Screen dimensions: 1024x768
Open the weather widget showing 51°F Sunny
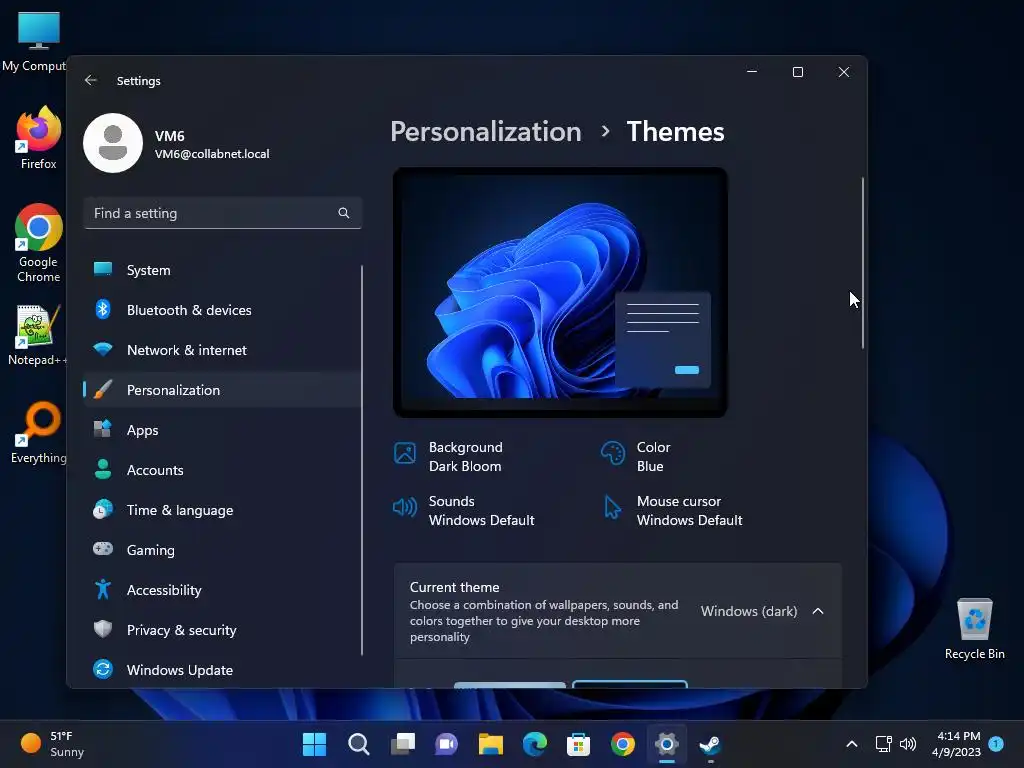pyautogui.click(x=52, y=744)
